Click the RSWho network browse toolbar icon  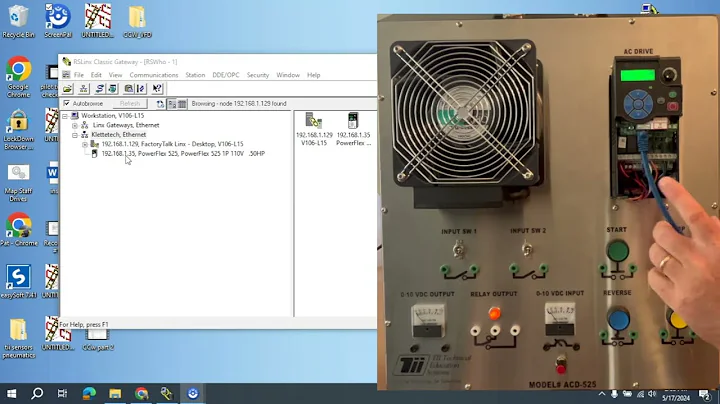[84, 89]
